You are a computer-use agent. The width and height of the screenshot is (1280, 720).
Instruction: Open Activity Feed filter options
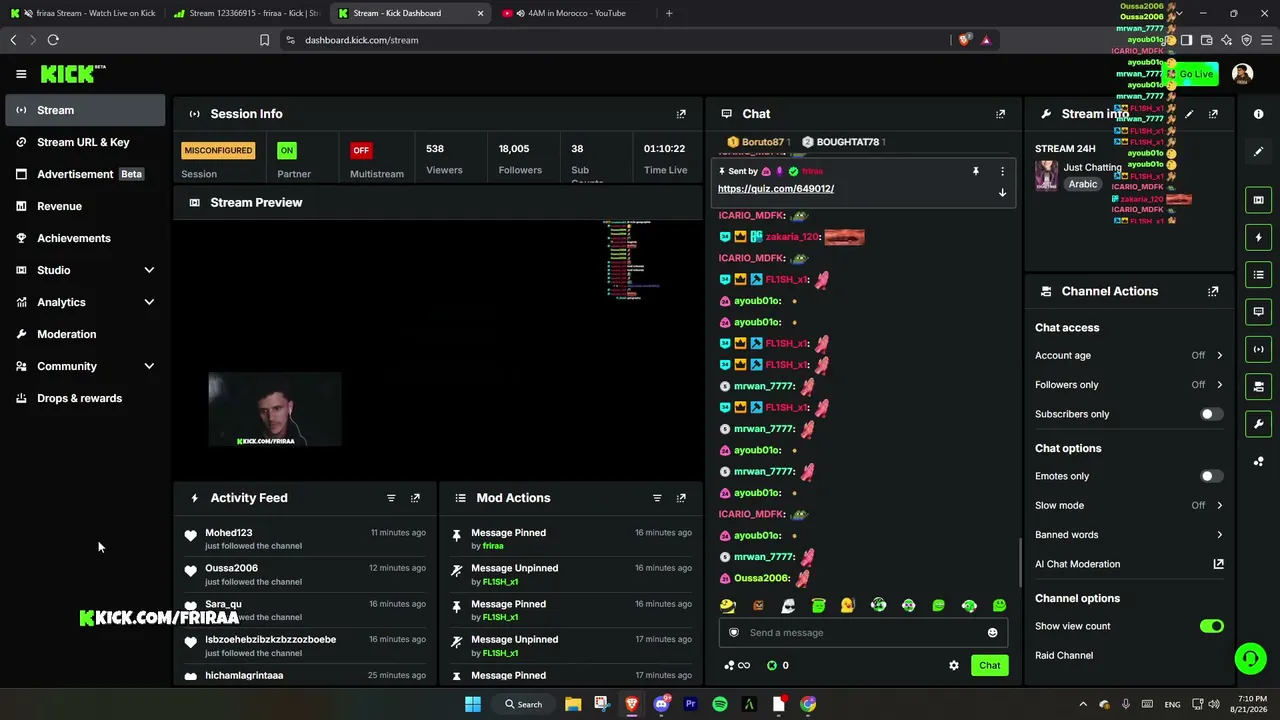coord(391,498)
